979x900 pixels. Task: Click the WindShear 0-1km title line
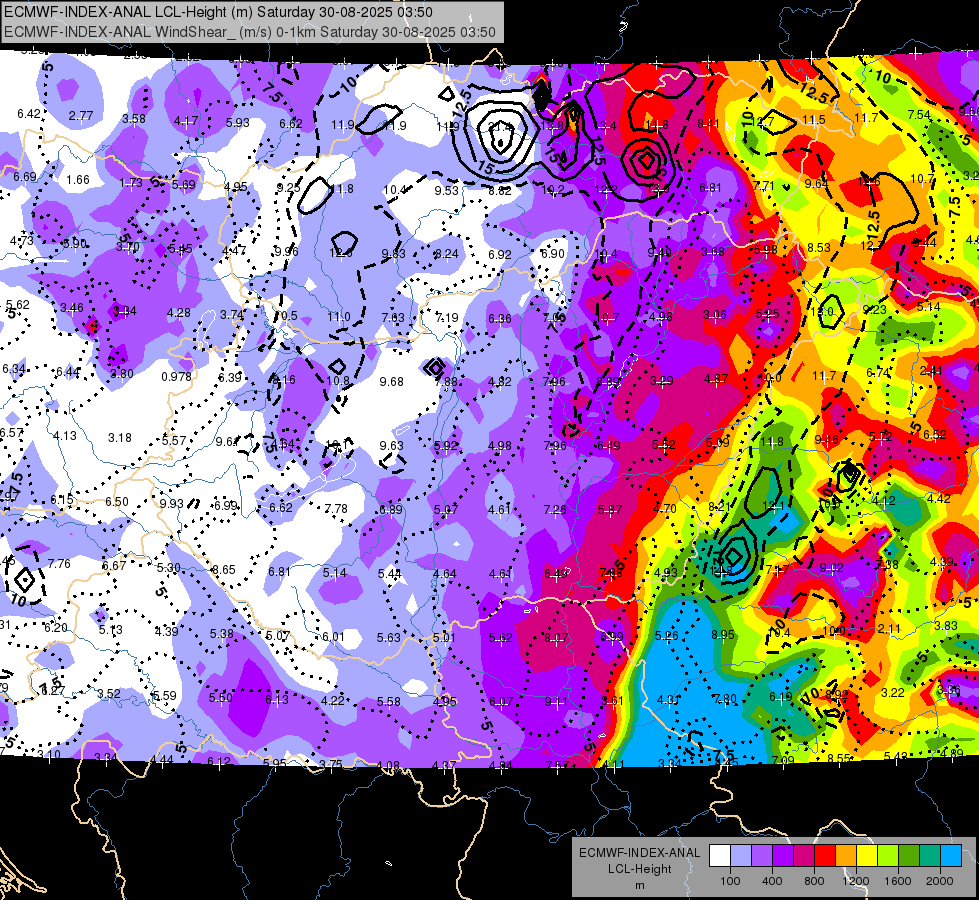point(250,32)
